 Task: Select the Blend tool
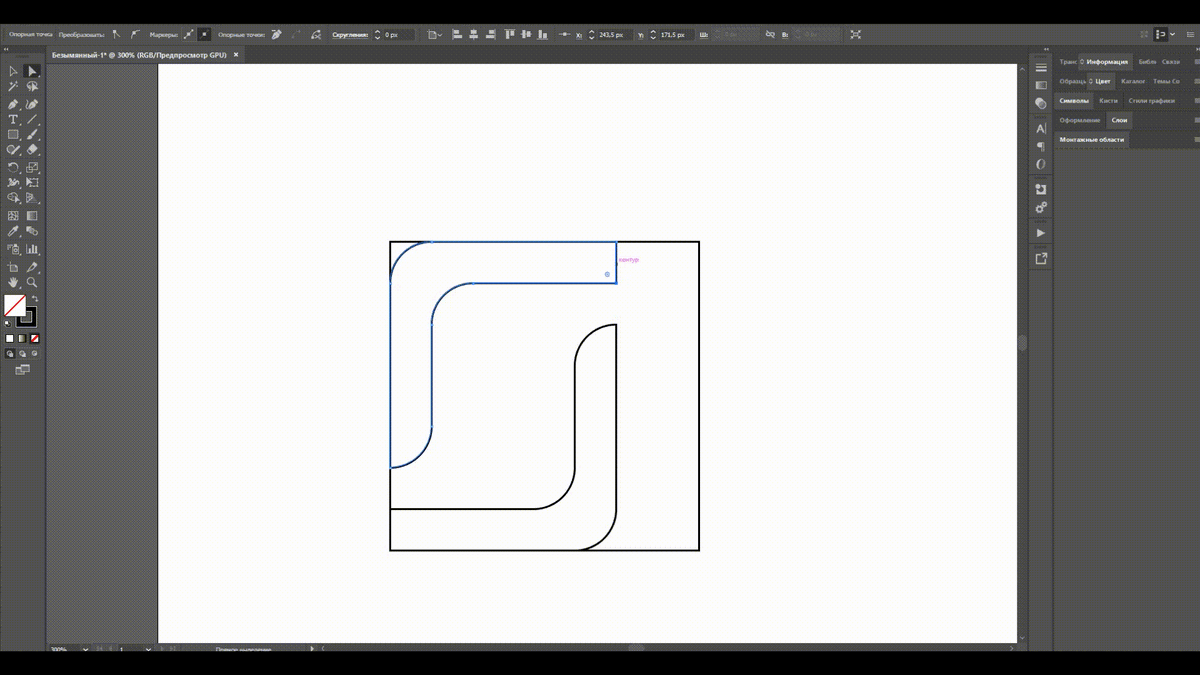click(x=32, y=231)
